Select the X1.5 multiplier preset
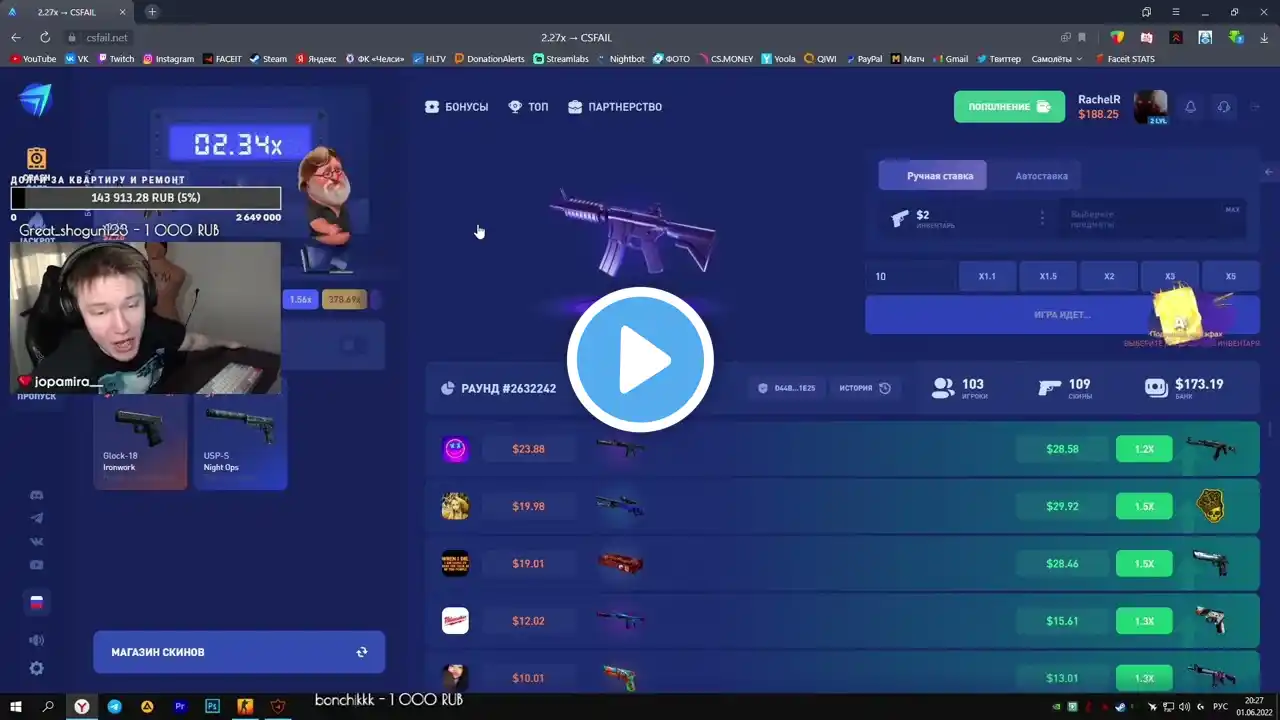The width and height of the screenshot is (1280, 720). tap(1048, 276)
